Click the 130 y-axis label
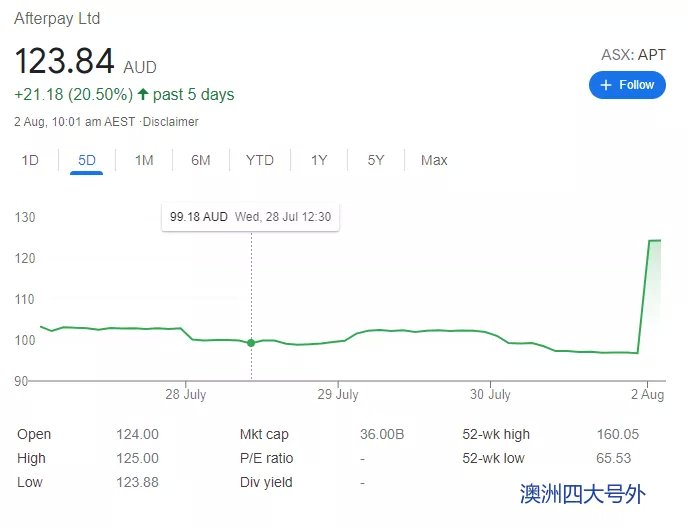This screenshot has height=528, width=688. (25, 217)
